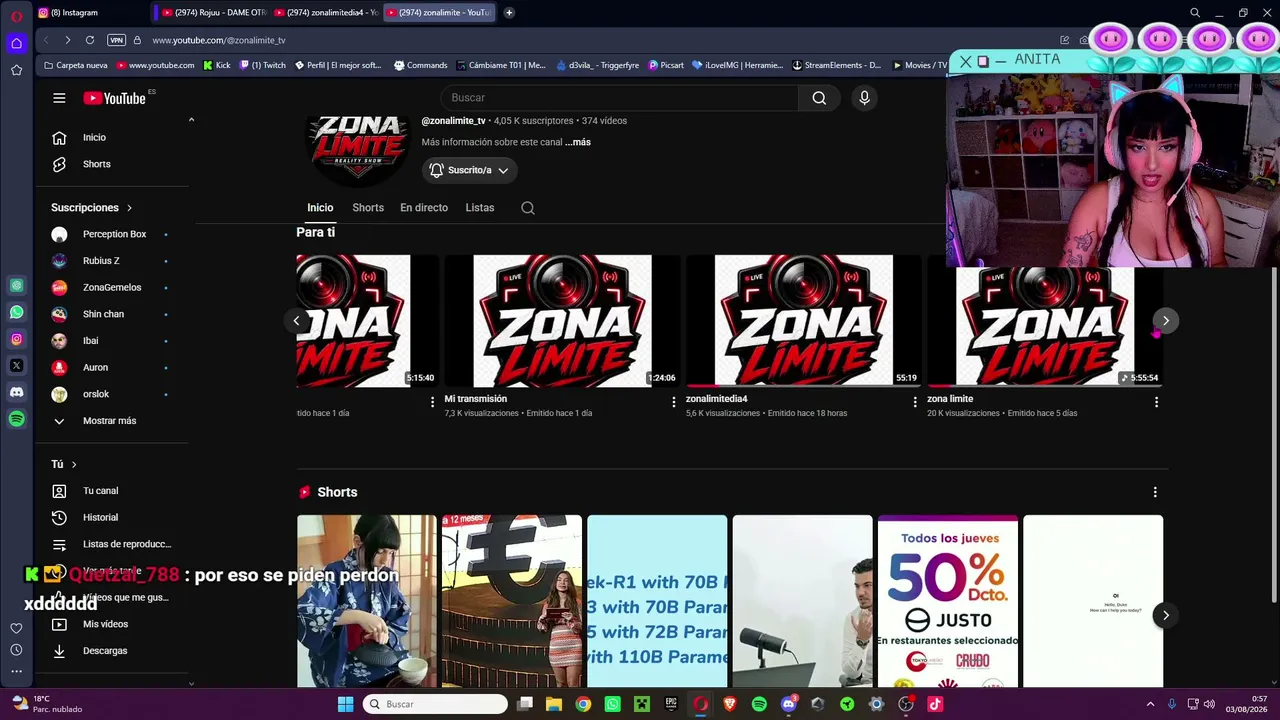Image resolution: width=1280 pixels, height=720 pixels.
Task: Open the Shorts section options menu
Action: point(1155,492)
